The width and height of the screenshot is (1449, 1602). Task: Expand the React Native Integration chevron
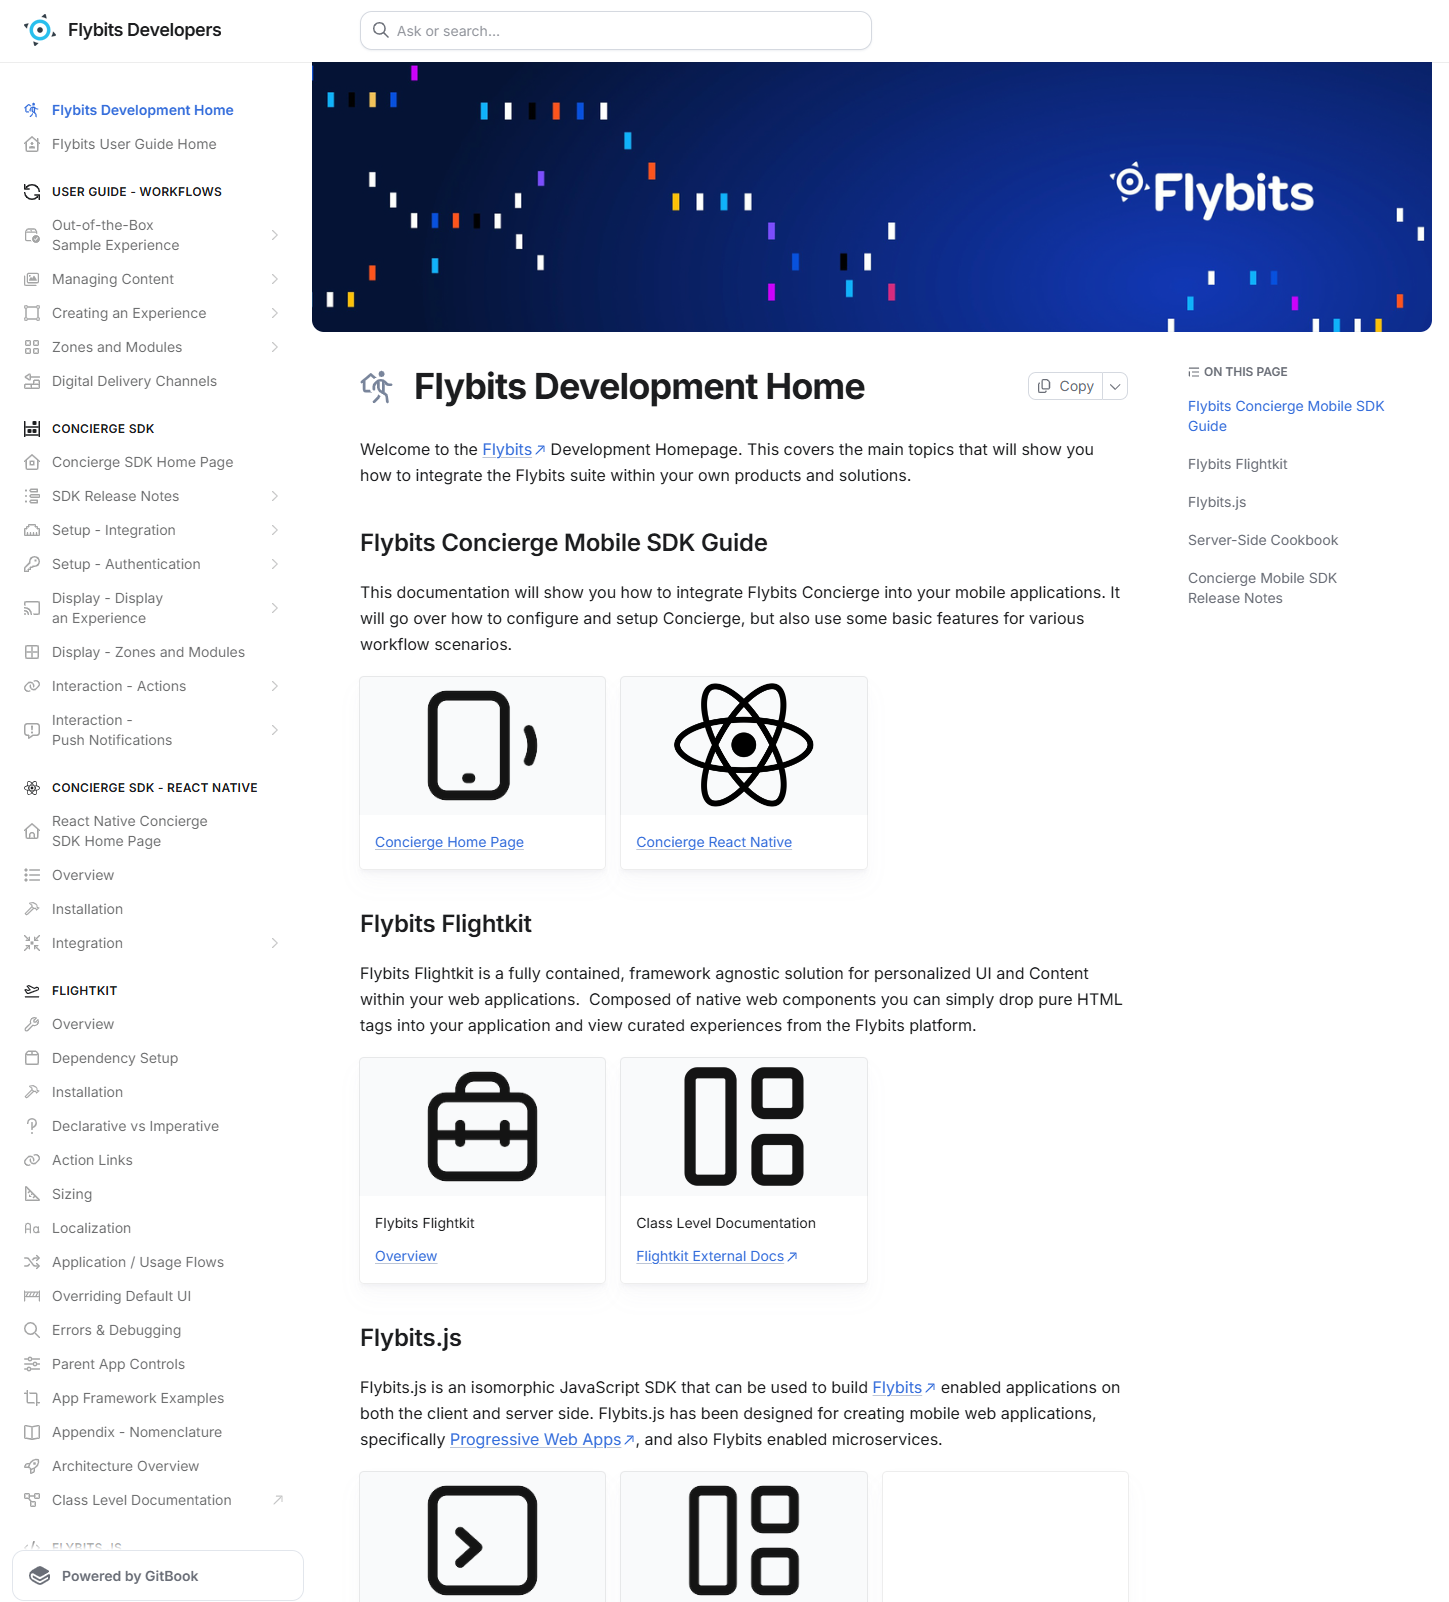pos(274,943)
